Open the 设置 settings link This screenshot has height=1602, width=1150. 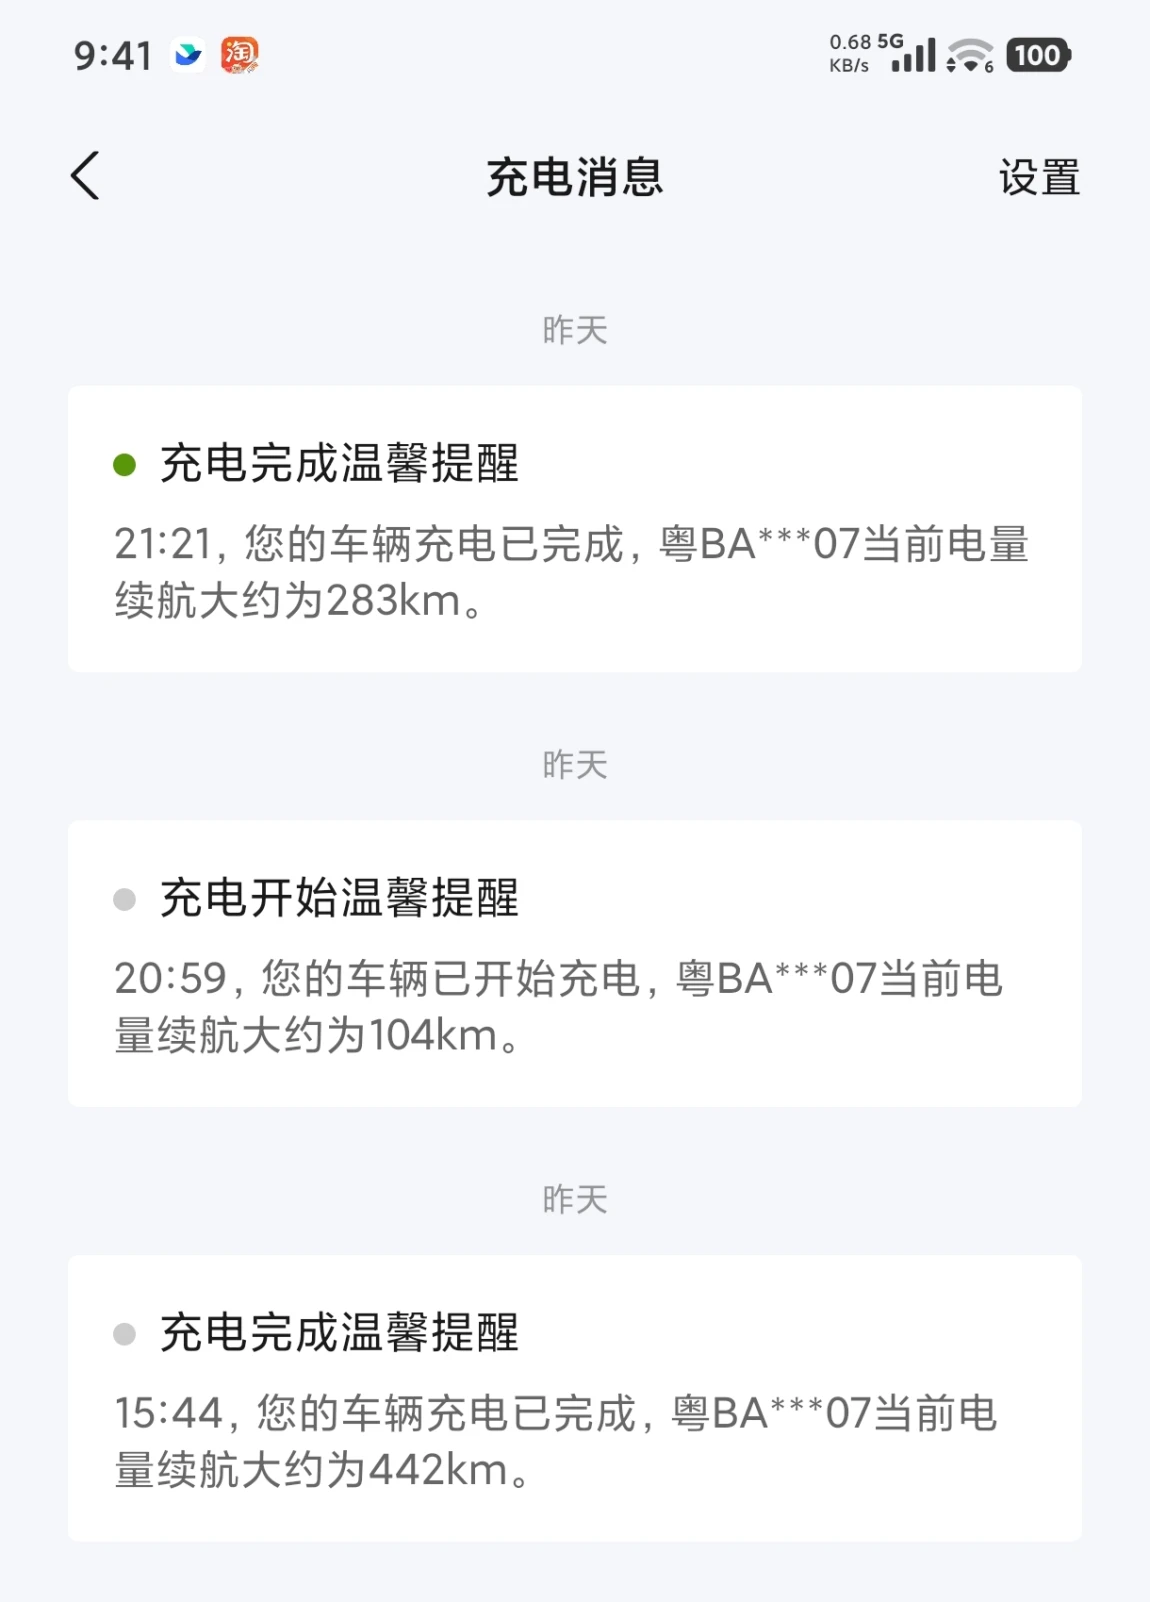(x=1039, y=178)
